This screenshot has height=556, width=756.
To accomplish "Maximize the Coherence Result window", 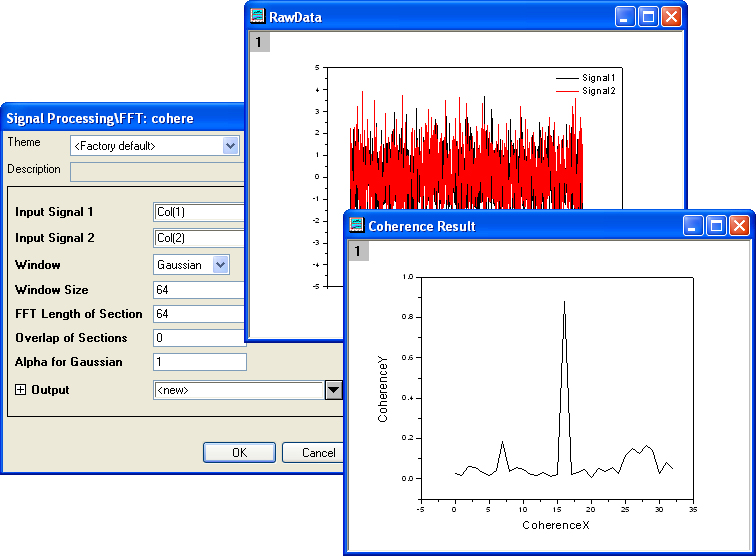I will pos(716,226).
